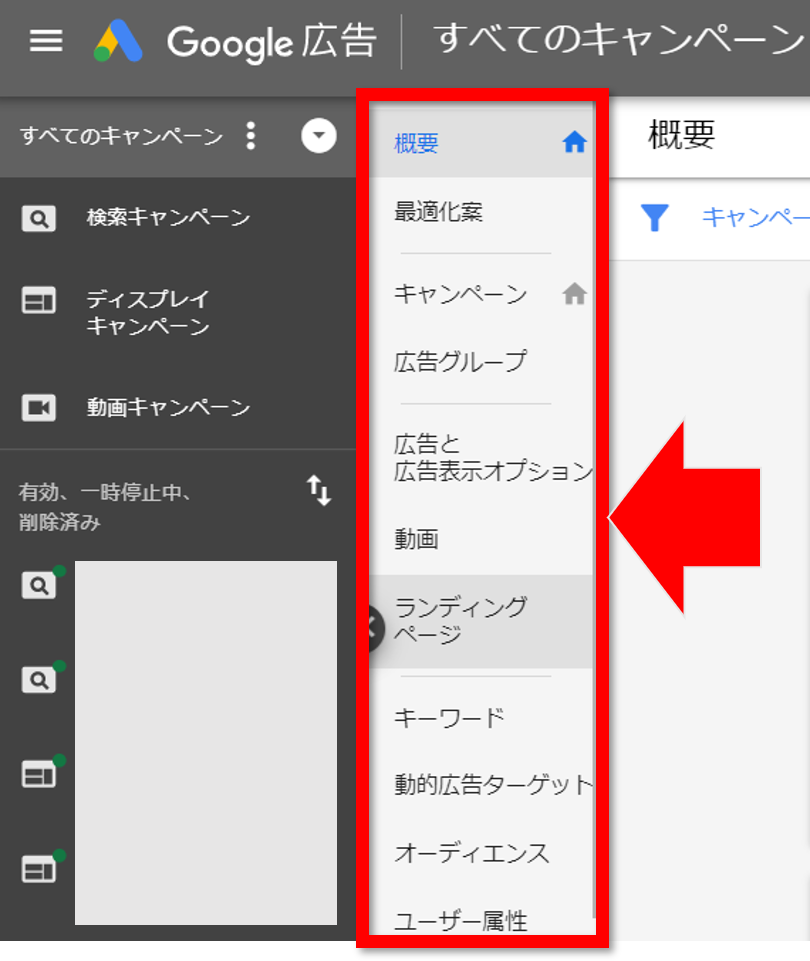Screen dimensions: 810x961
Task: Click the 有効、一時停止中、削除済み status filter
Action: (x=105, y=507)
